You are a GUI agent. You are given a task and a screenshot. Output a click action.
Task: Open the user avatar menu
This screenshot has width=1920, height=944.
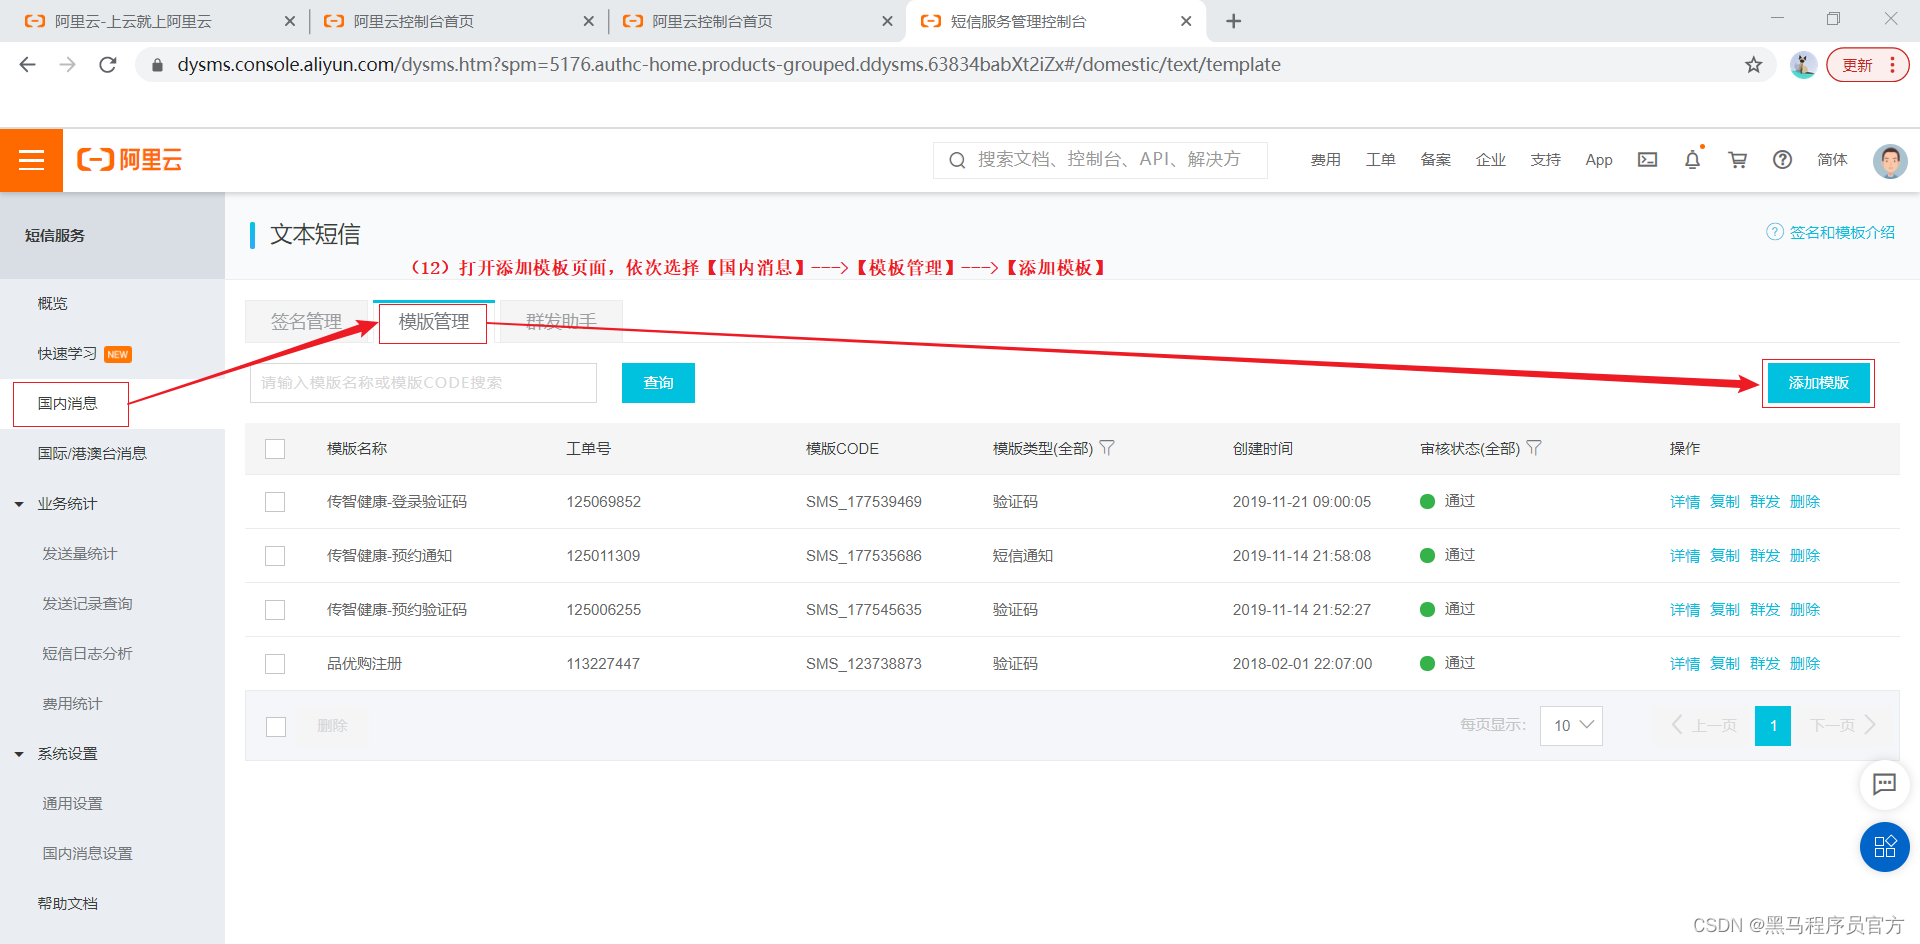point(1889,160)
